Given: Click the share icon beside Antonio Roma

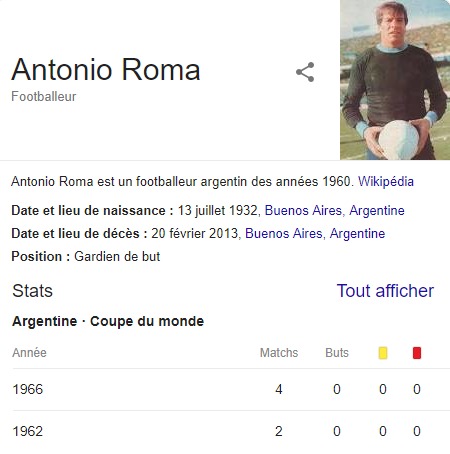Looking at the screenshot, I should coord(305,72).
